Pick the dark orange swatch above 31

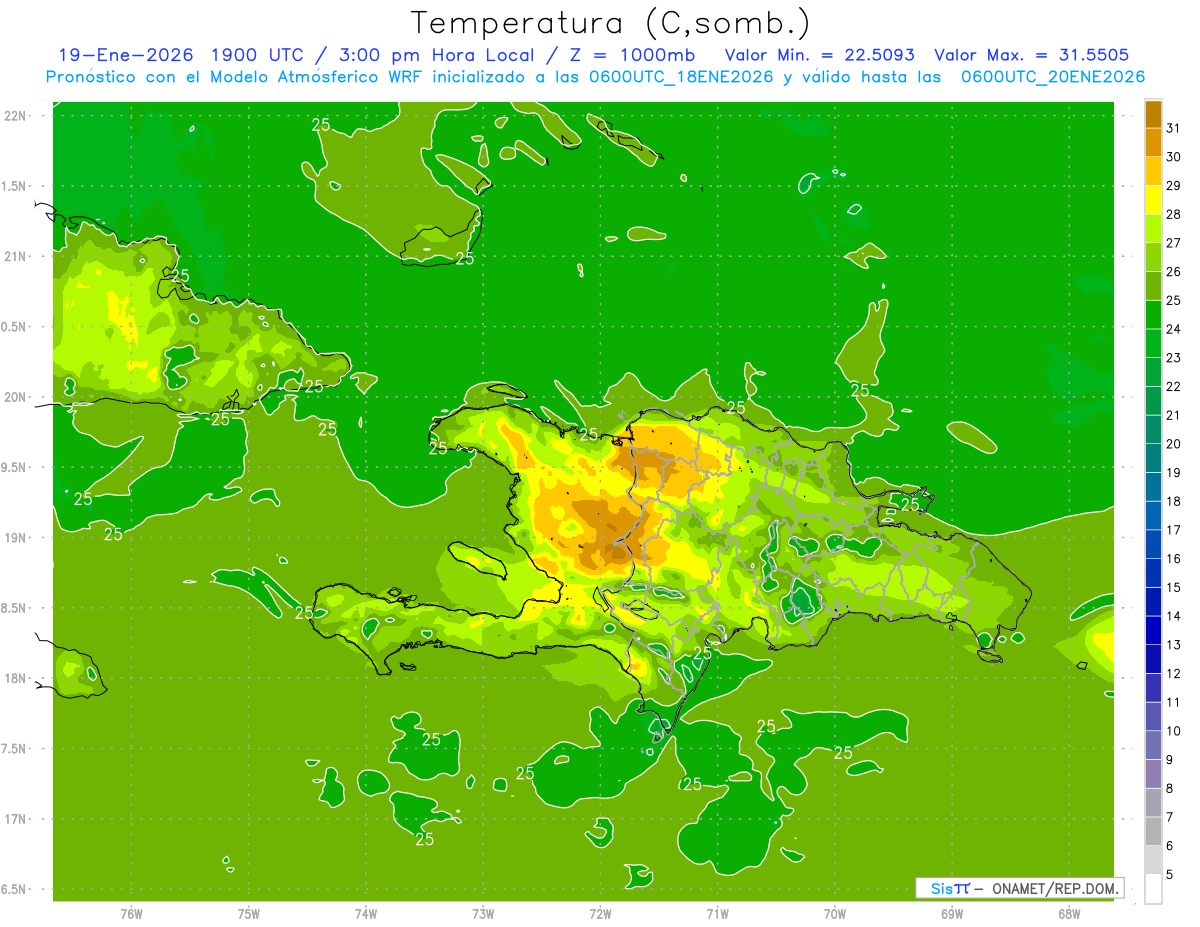pyautogui.click(x=1153, y=114)
